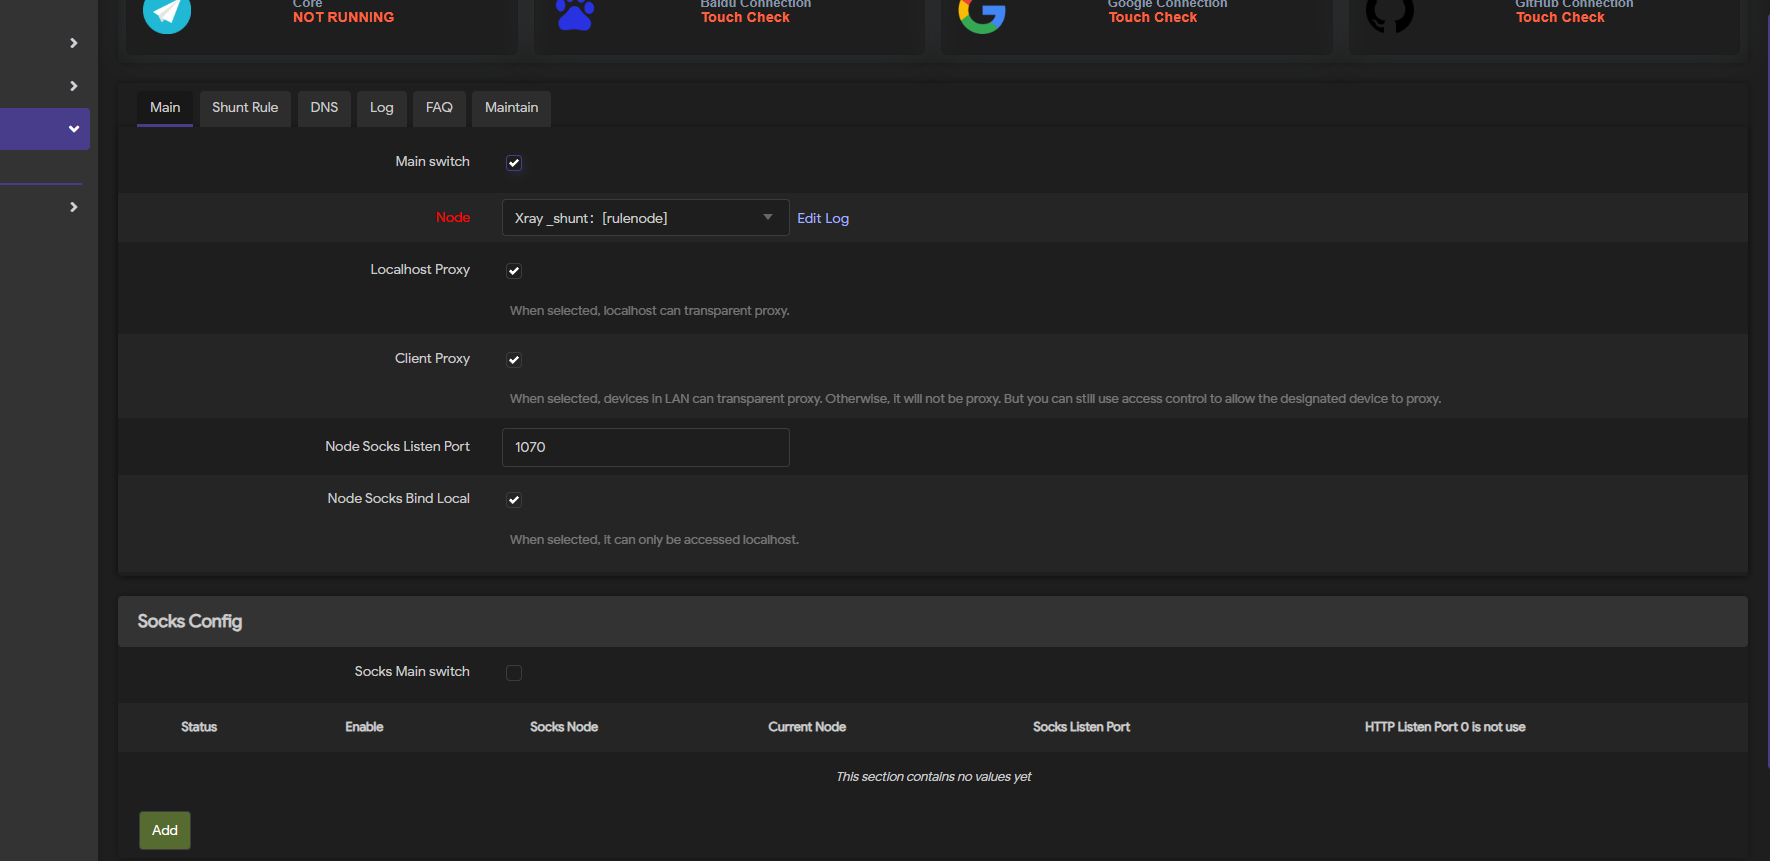Click the Google logo icon
This screenshot has width=1770, height=861.
[982, 14]
